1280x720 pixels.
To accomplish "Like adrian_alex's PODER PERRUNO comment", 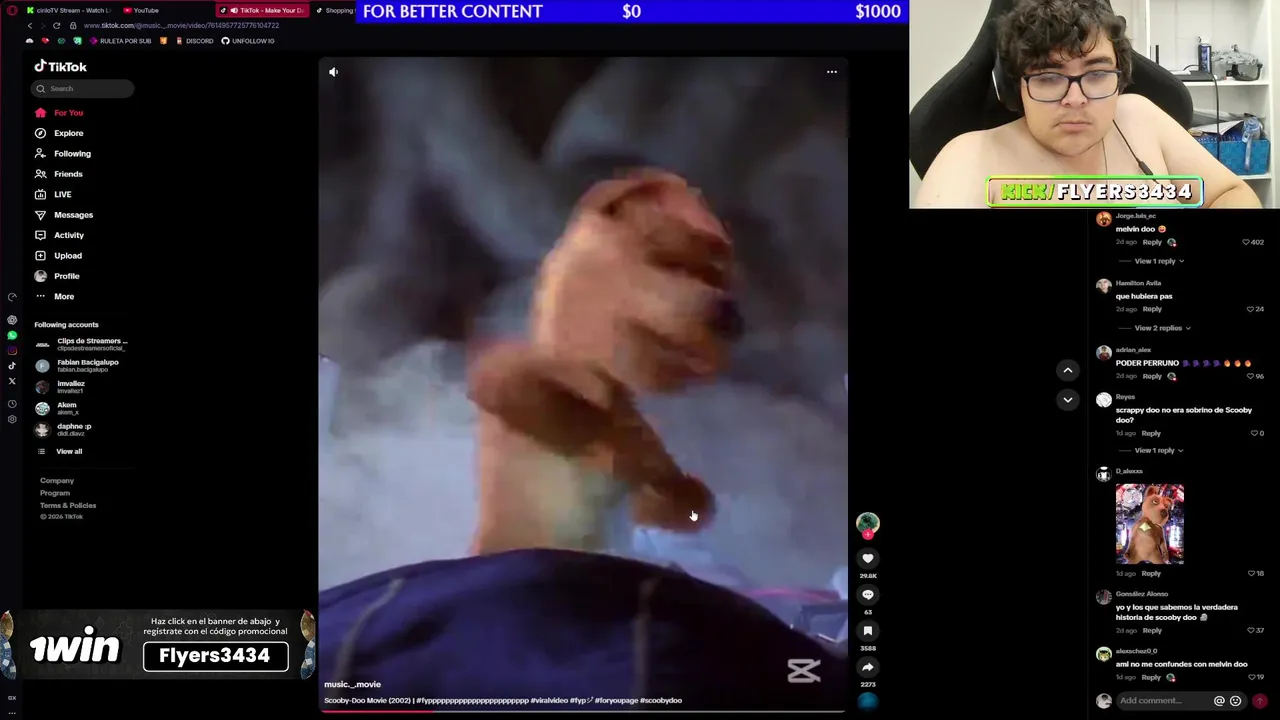I will (x=1250, y=376).
